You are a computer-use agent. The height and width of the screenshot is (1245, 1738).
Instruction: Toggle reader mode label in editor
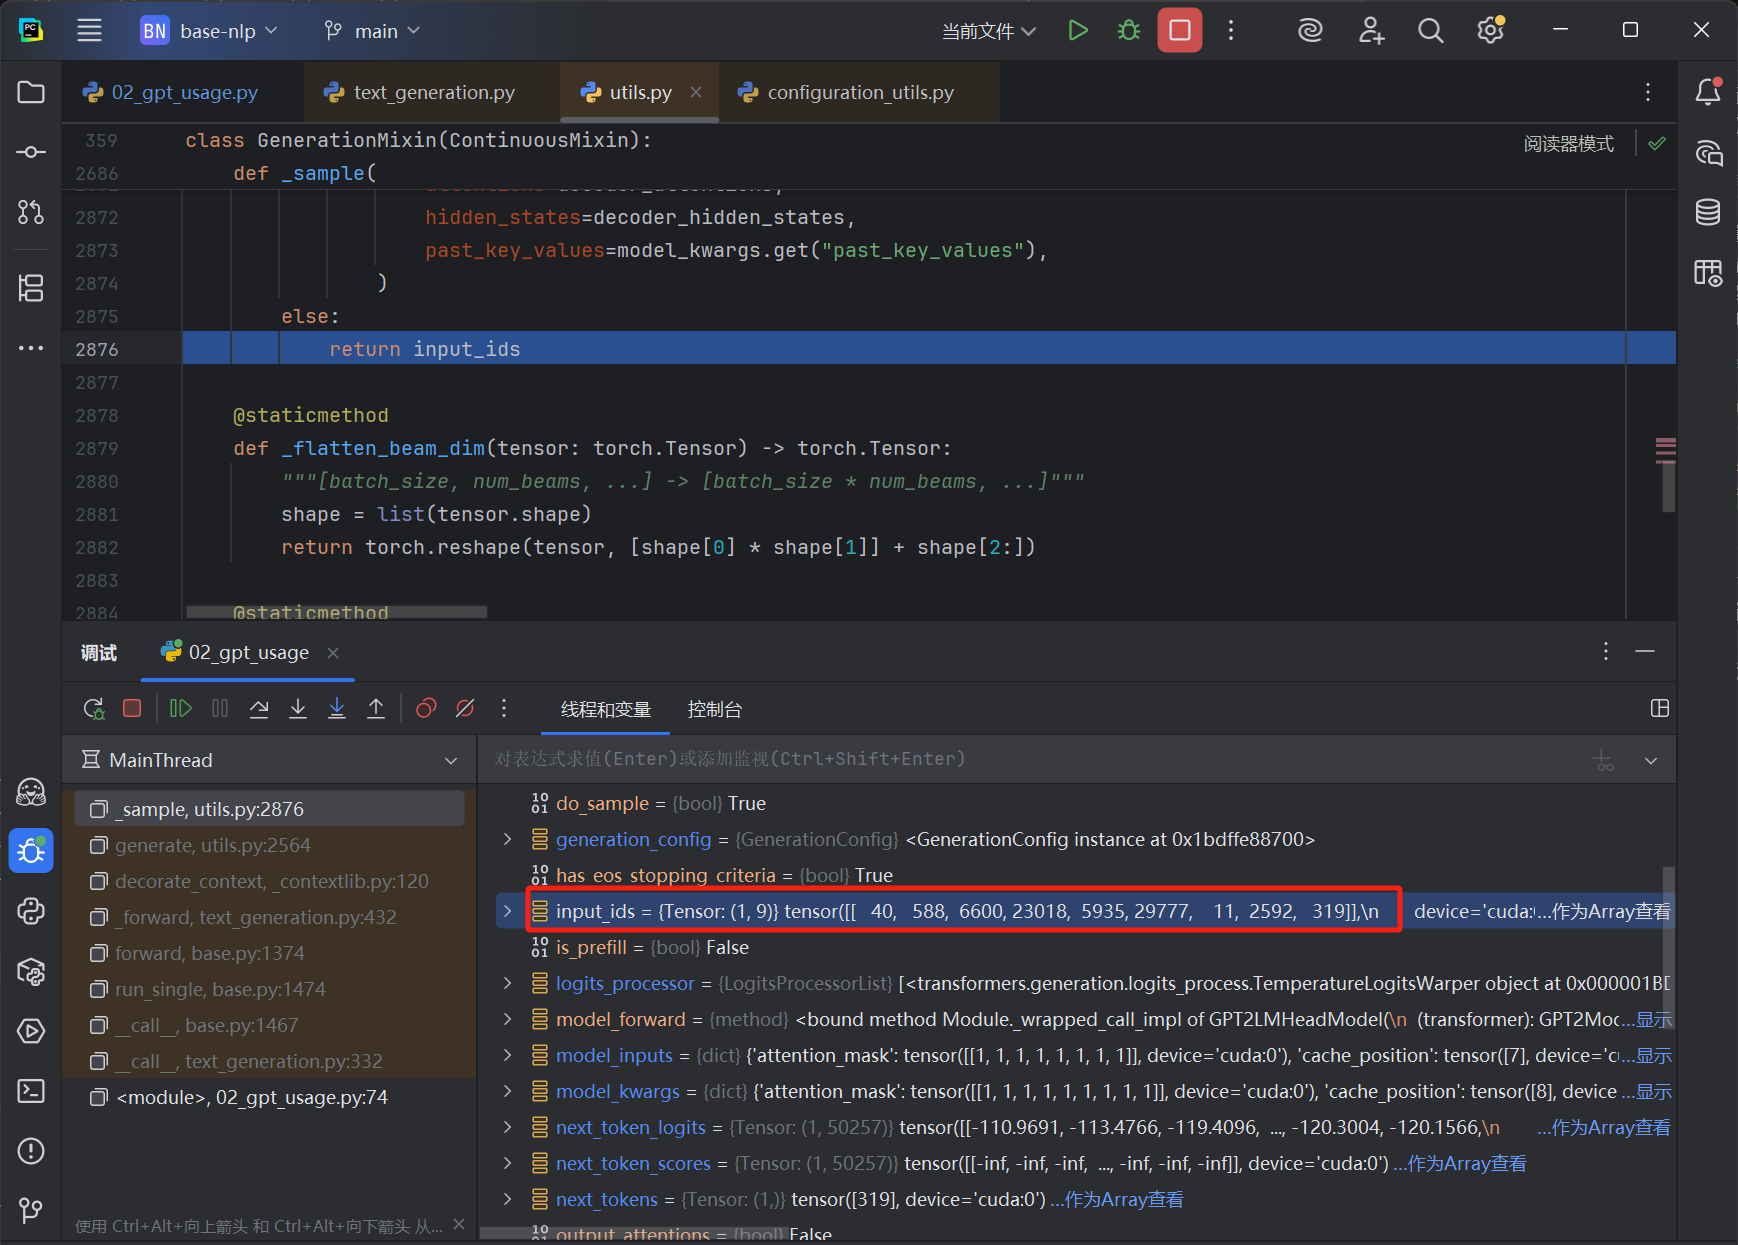[1568, 144]
